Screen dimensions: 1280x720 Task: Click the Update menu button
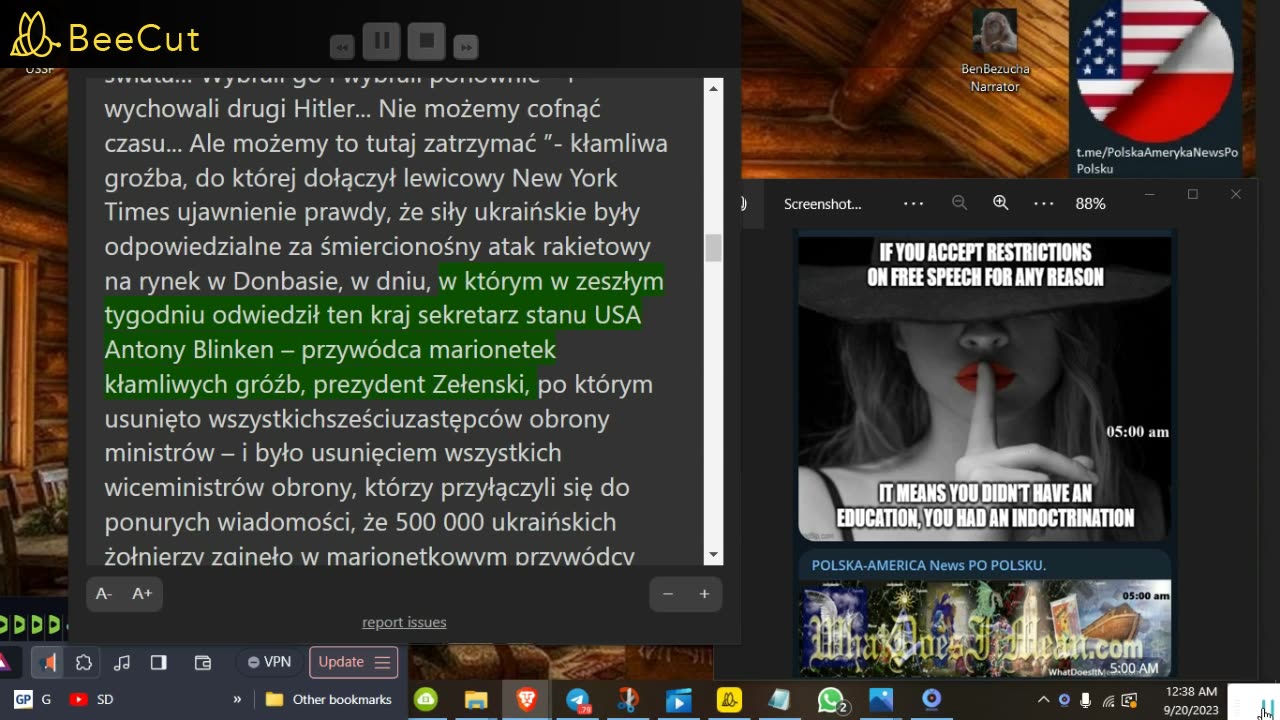[x=354, y=662]
